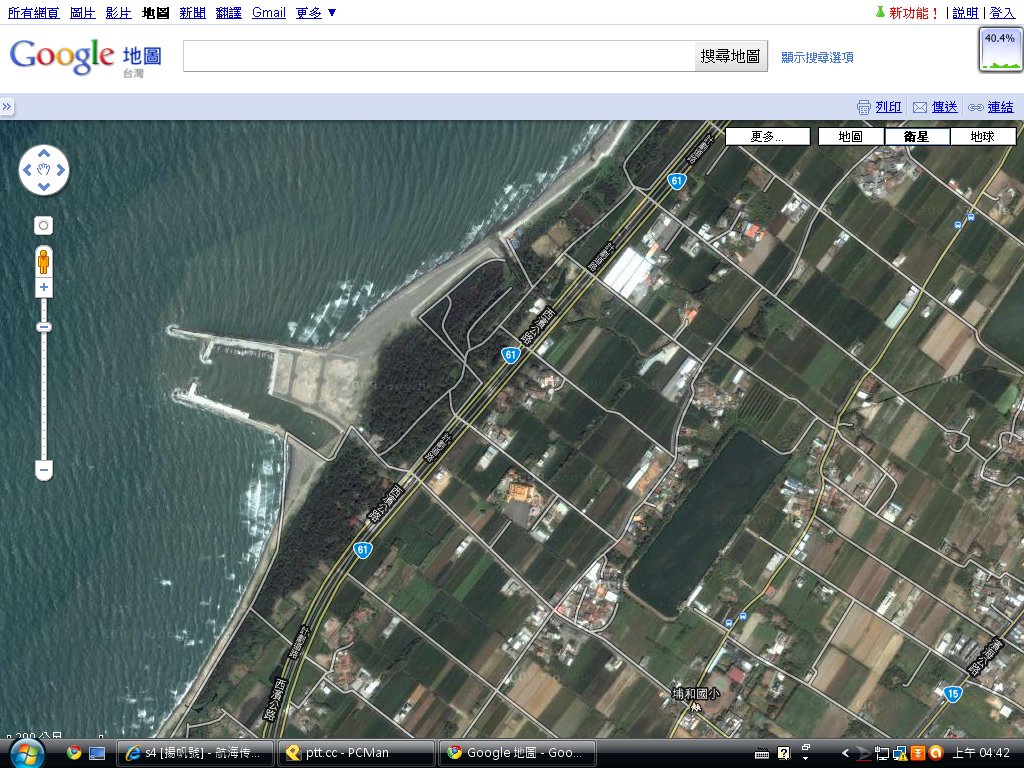This screenshot has height=768, width=1024.
Task: Click the printer icon next to 列印
Action: pyautogui.click(x=864, y=107)
